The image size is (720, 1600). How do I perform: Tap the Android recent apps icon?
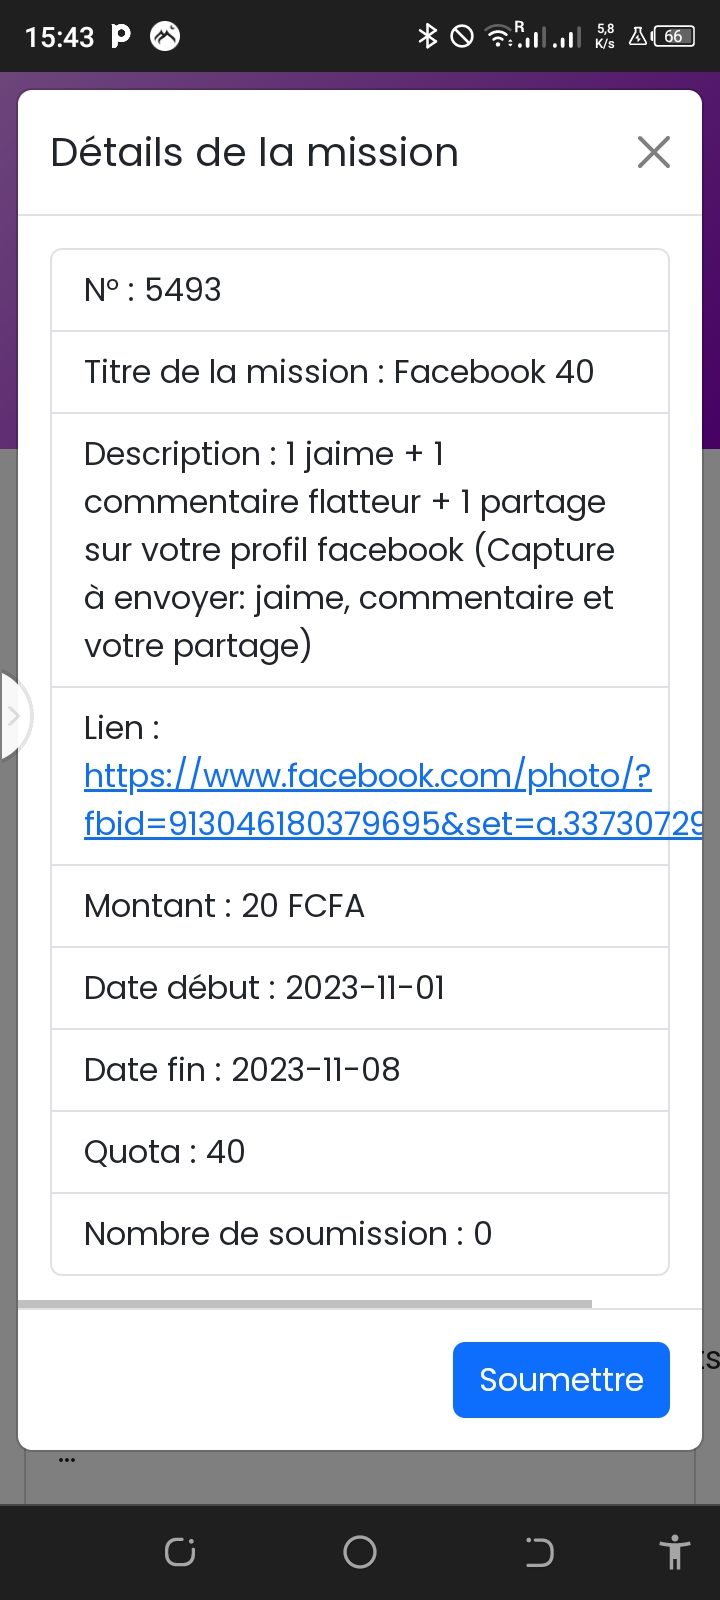pos(180,1552)
